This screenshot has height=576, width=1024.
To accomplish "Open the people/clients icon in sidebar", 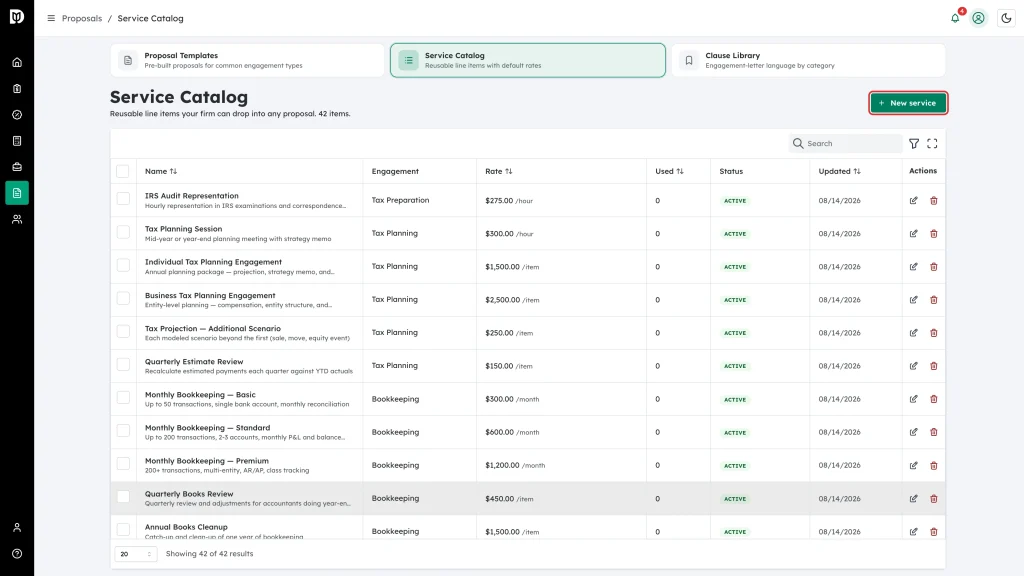I will 17,219.
